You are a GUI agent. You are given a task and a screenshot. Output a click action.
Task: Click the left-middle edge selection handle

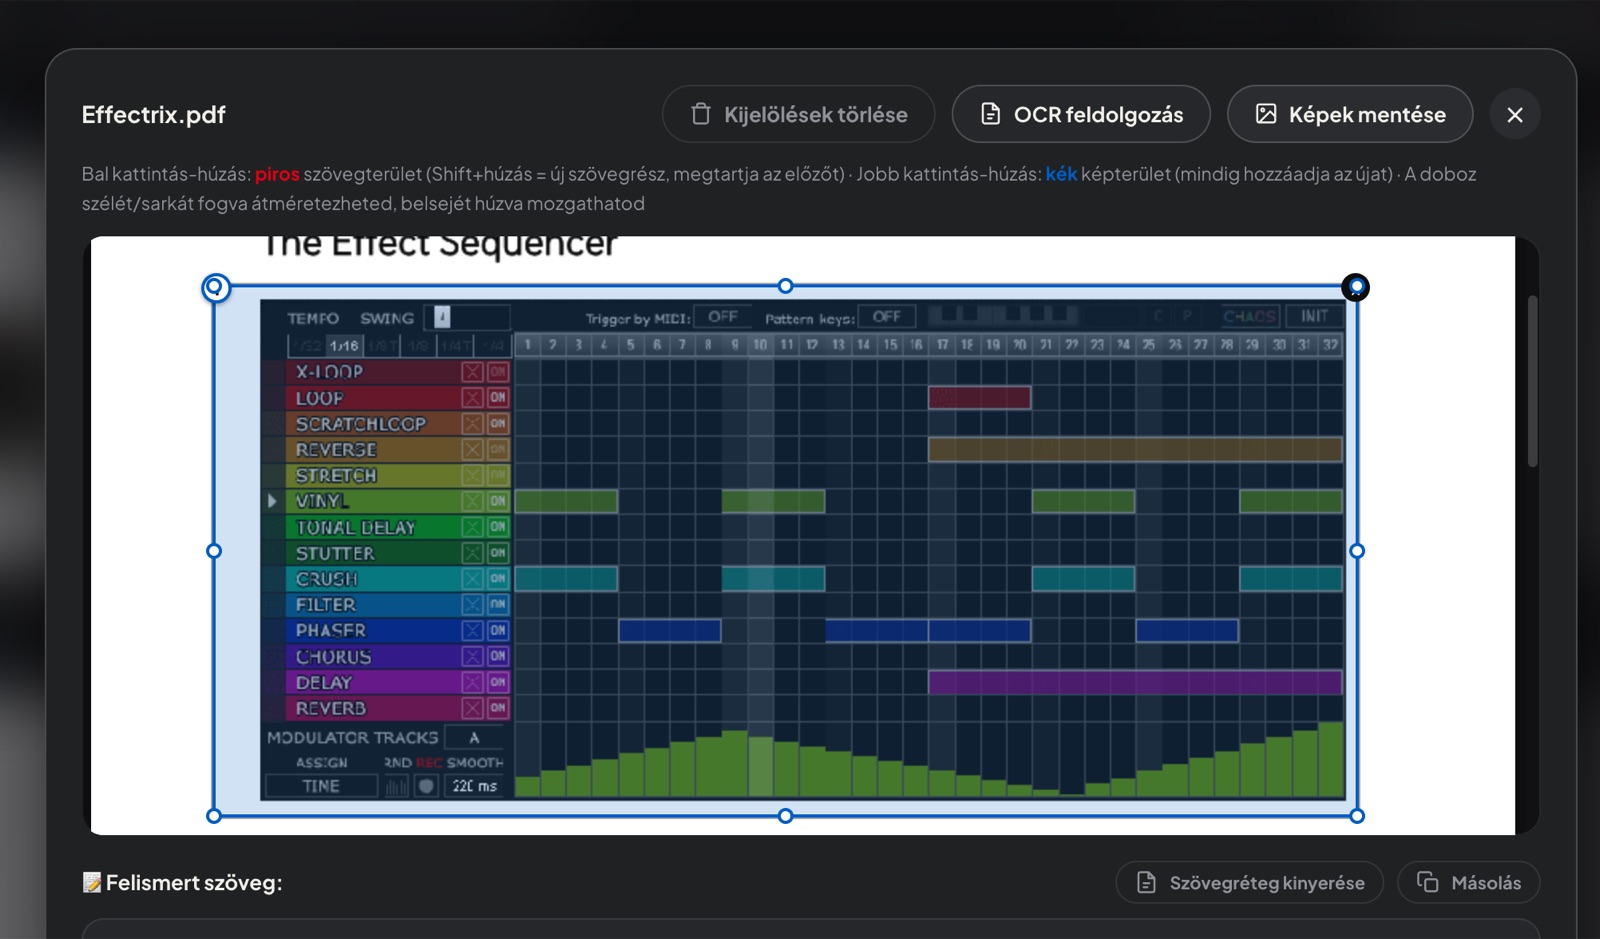coord(214,551)
